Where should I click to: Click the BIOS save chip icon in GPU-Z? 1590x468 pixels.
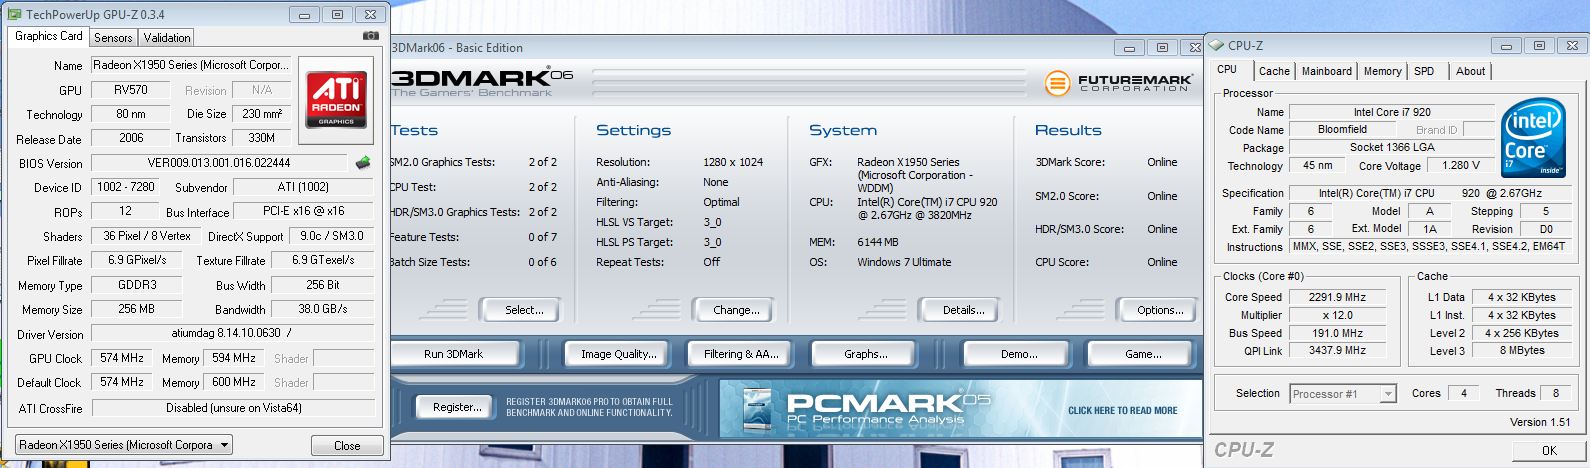(363, 162)
